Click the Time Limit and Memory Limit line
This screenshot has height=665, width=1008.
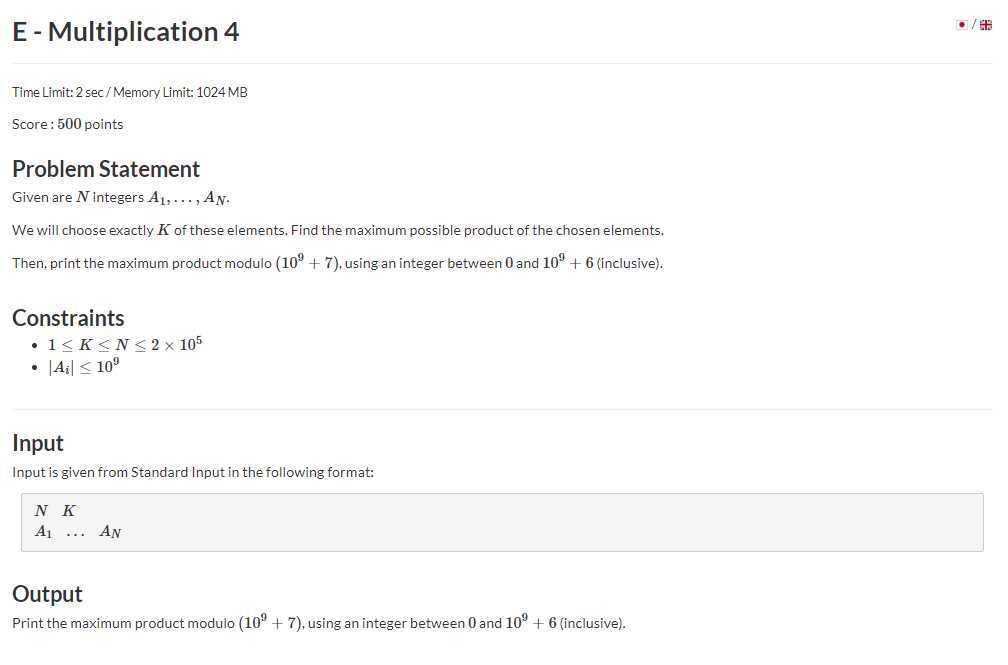pyautogui.click(x=129, y=92)
